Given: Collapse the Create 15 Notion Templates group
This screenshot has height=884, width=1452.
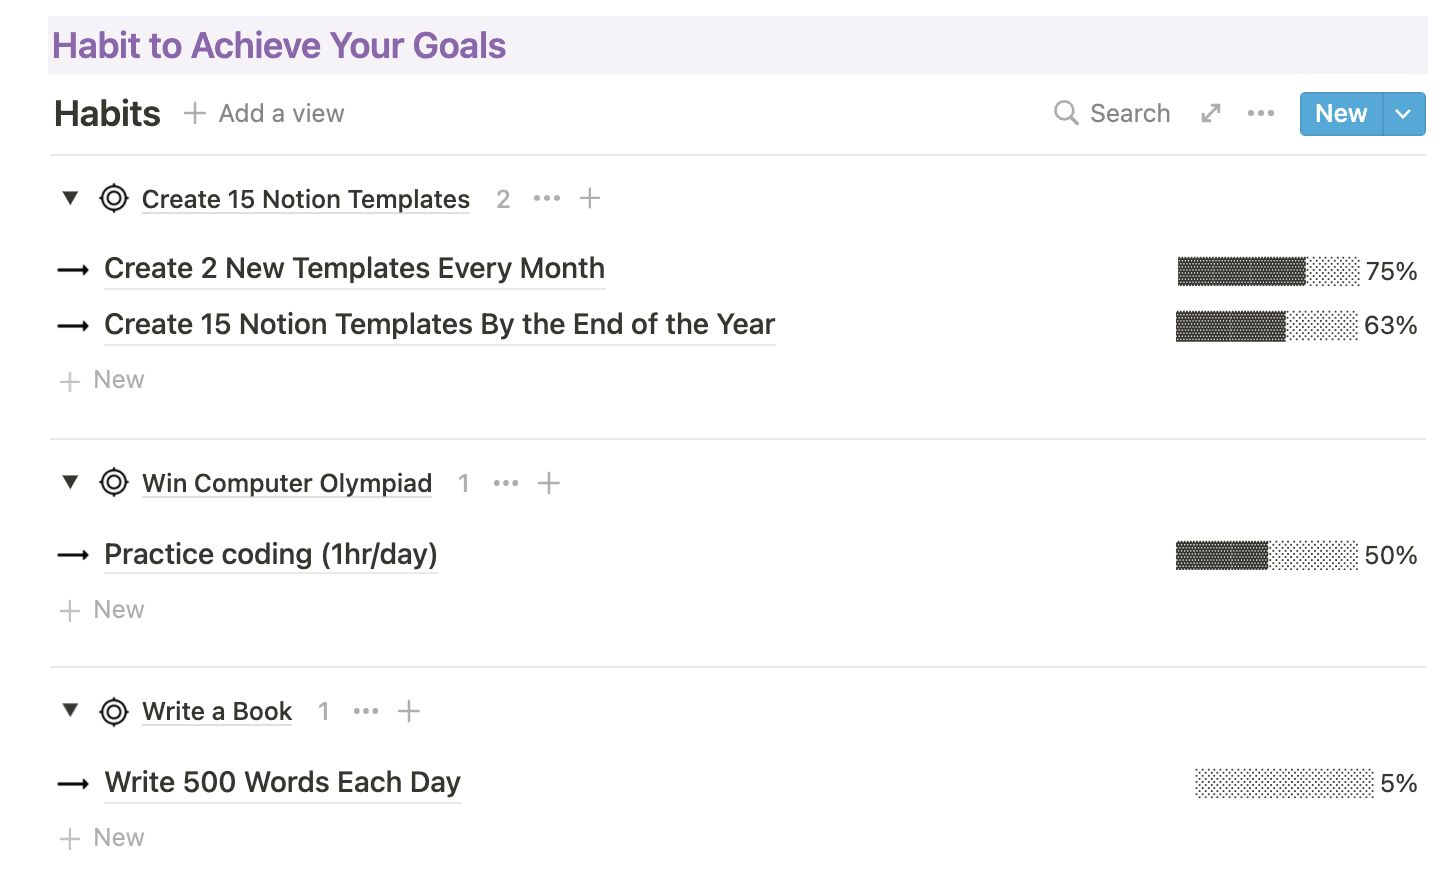Looking at the screenshot, I should coord(69,198).
